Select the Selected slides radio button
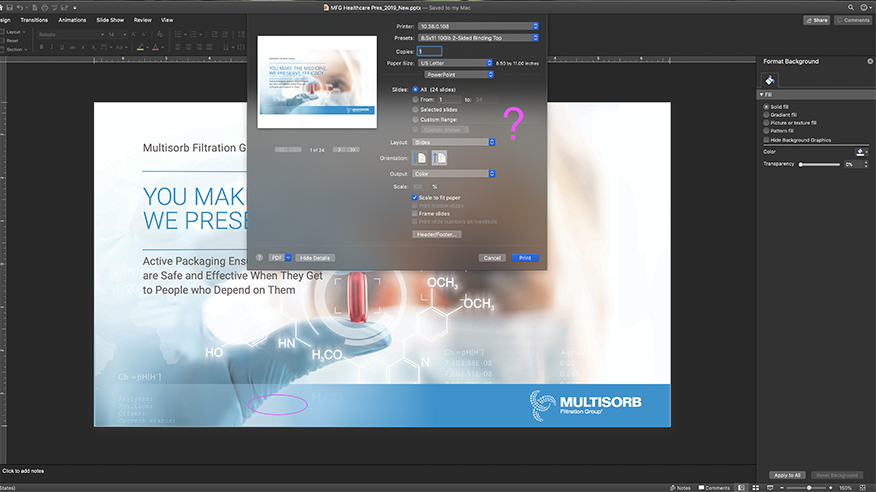The width and height of the screenshot is (876, 492). 415,109
